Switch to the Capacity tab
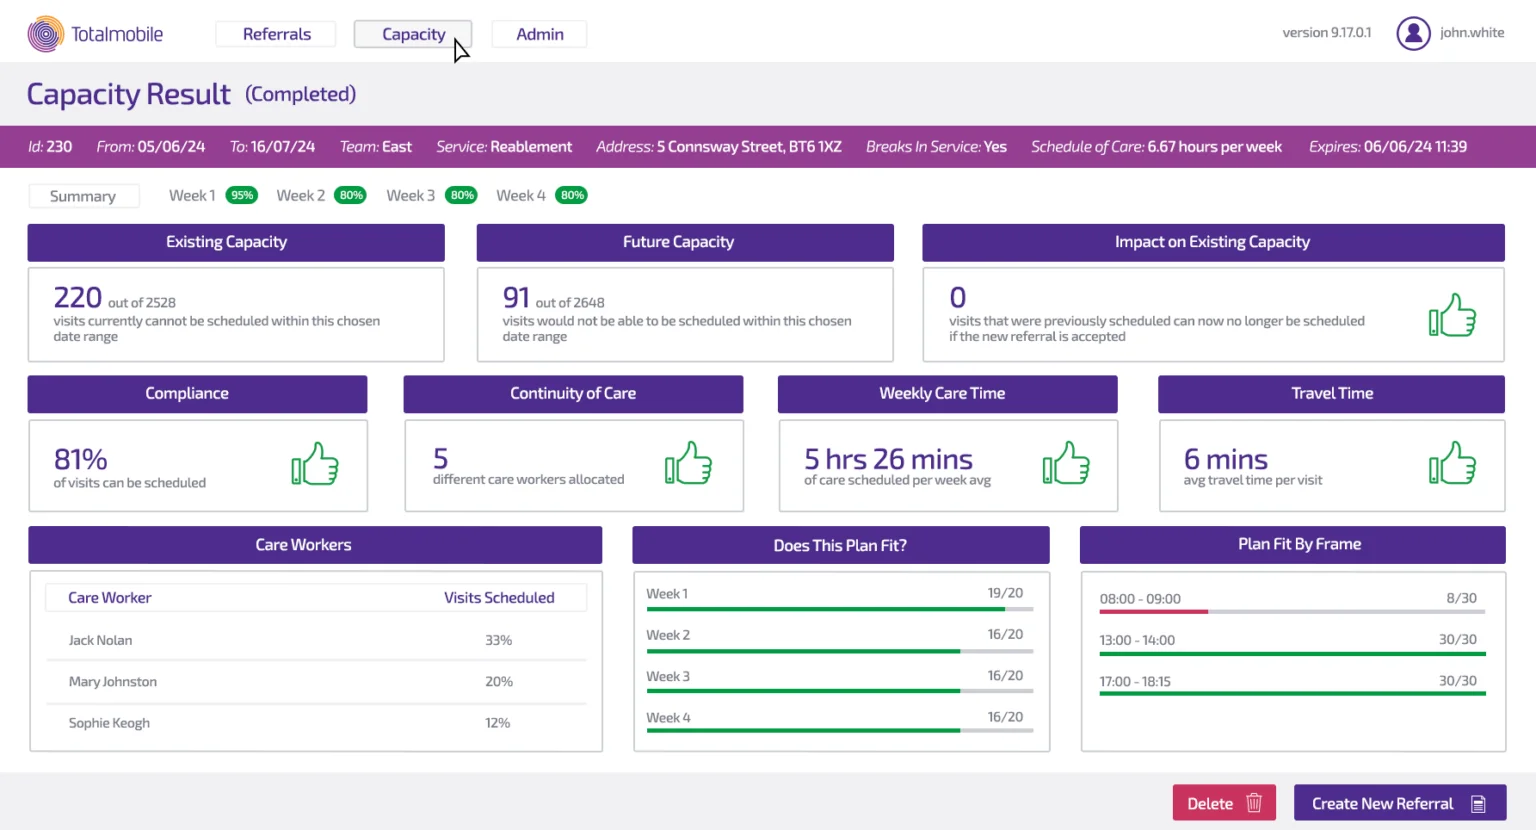 (412, 33)
